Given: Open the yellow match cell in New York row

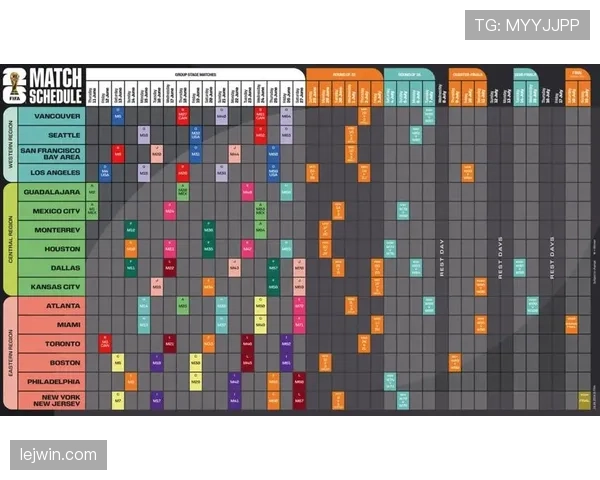Looking at the screenshot, I should pyautogui.click(x=118, y=401).
